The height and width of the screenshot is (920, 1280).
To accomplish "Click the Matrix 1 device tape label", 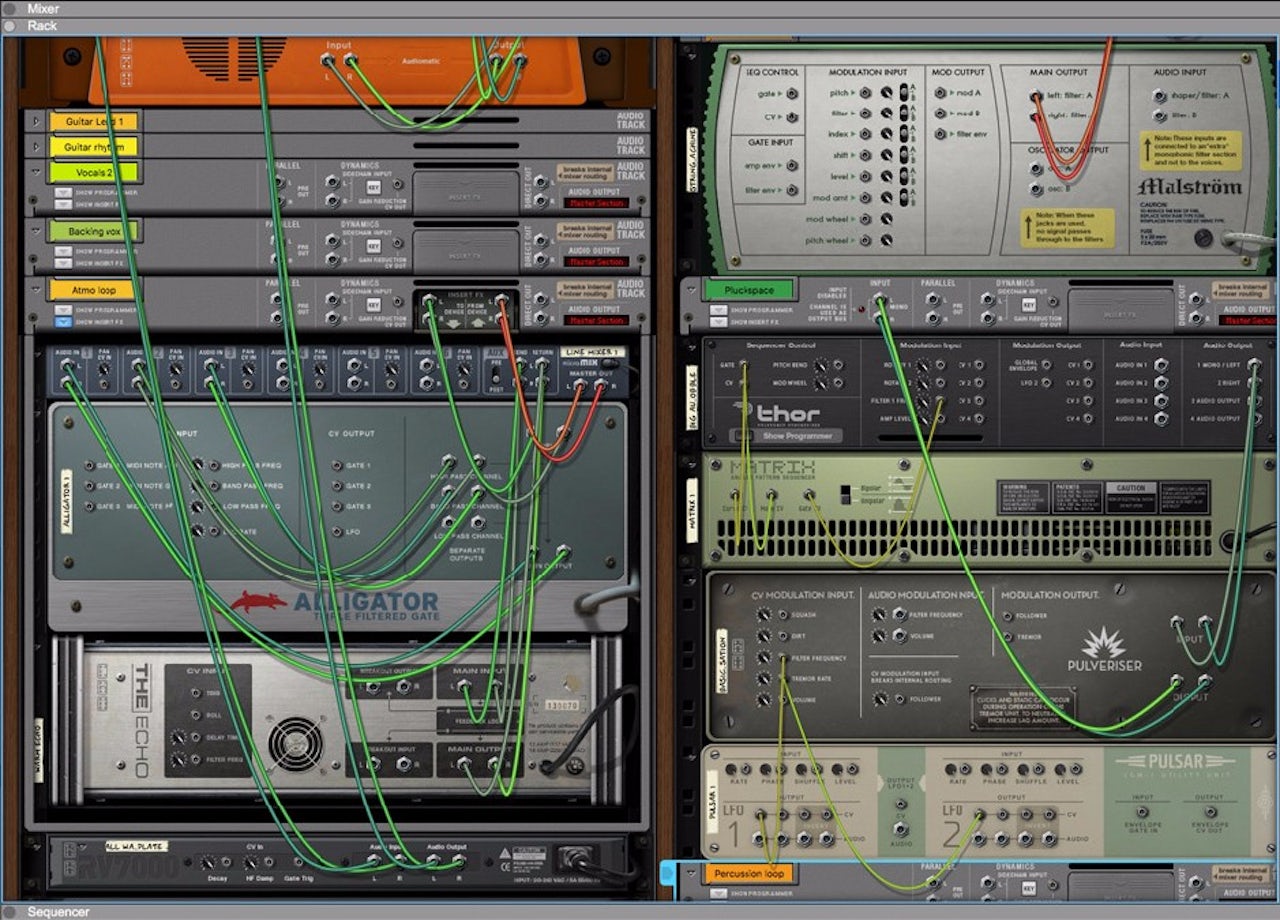I will pyautogui.click(x=693, y=509).
